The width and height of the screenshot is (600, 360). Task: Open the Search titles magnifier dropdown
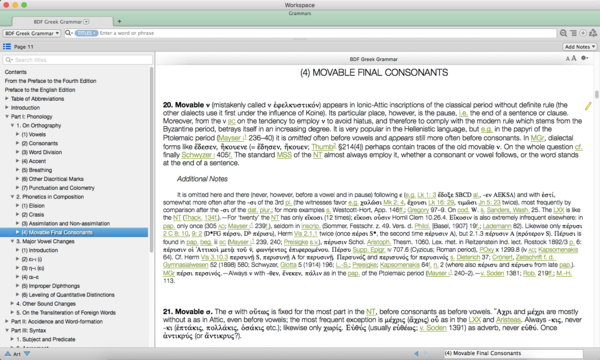coord(9,60)
